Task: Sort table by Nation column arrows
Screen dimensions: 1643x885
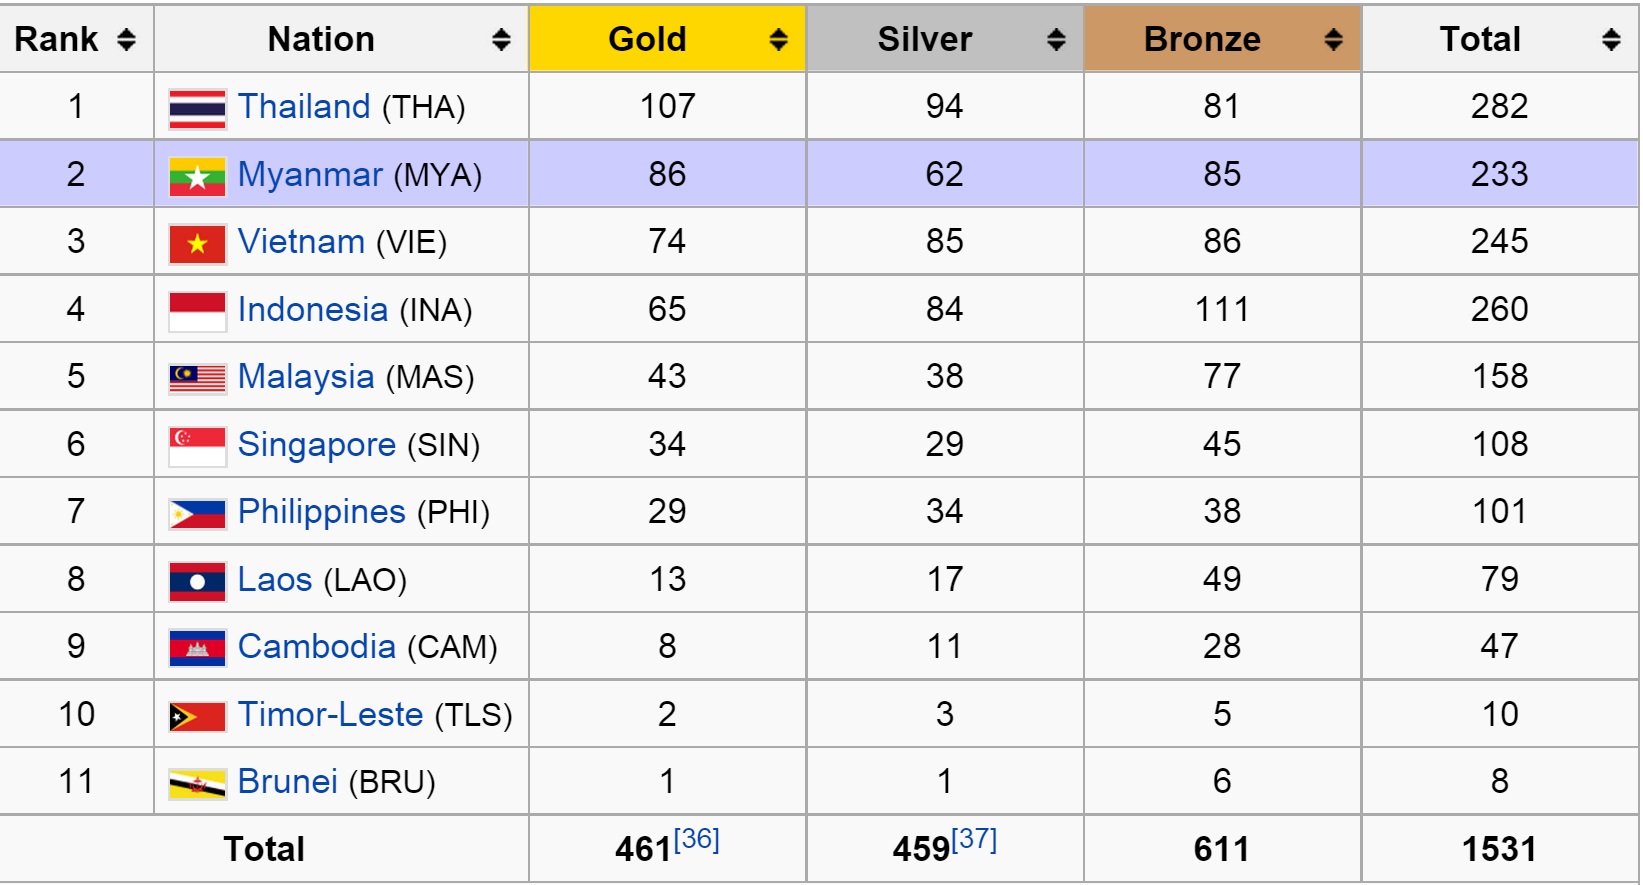Action: click(x=501, y=39)
